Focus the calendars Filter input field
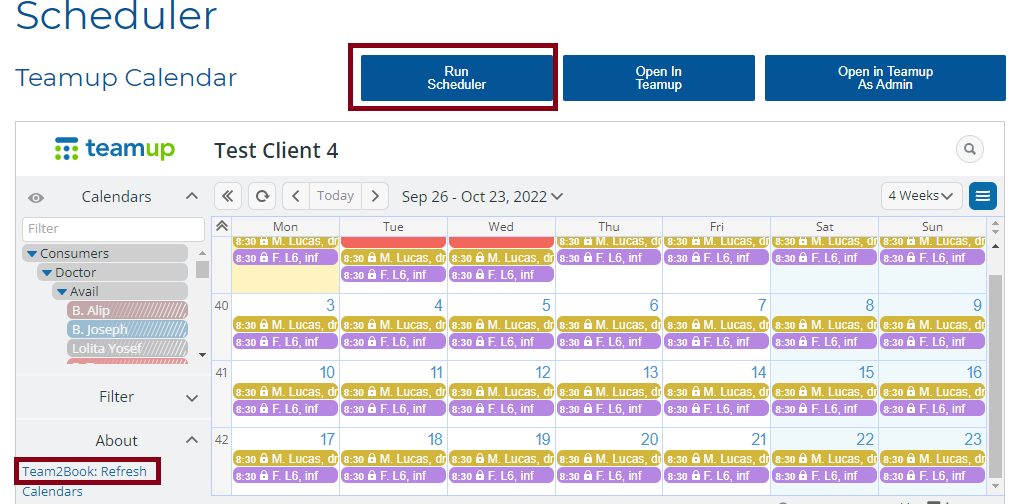This screenshot has width=1030, height=504. (114, 229)
